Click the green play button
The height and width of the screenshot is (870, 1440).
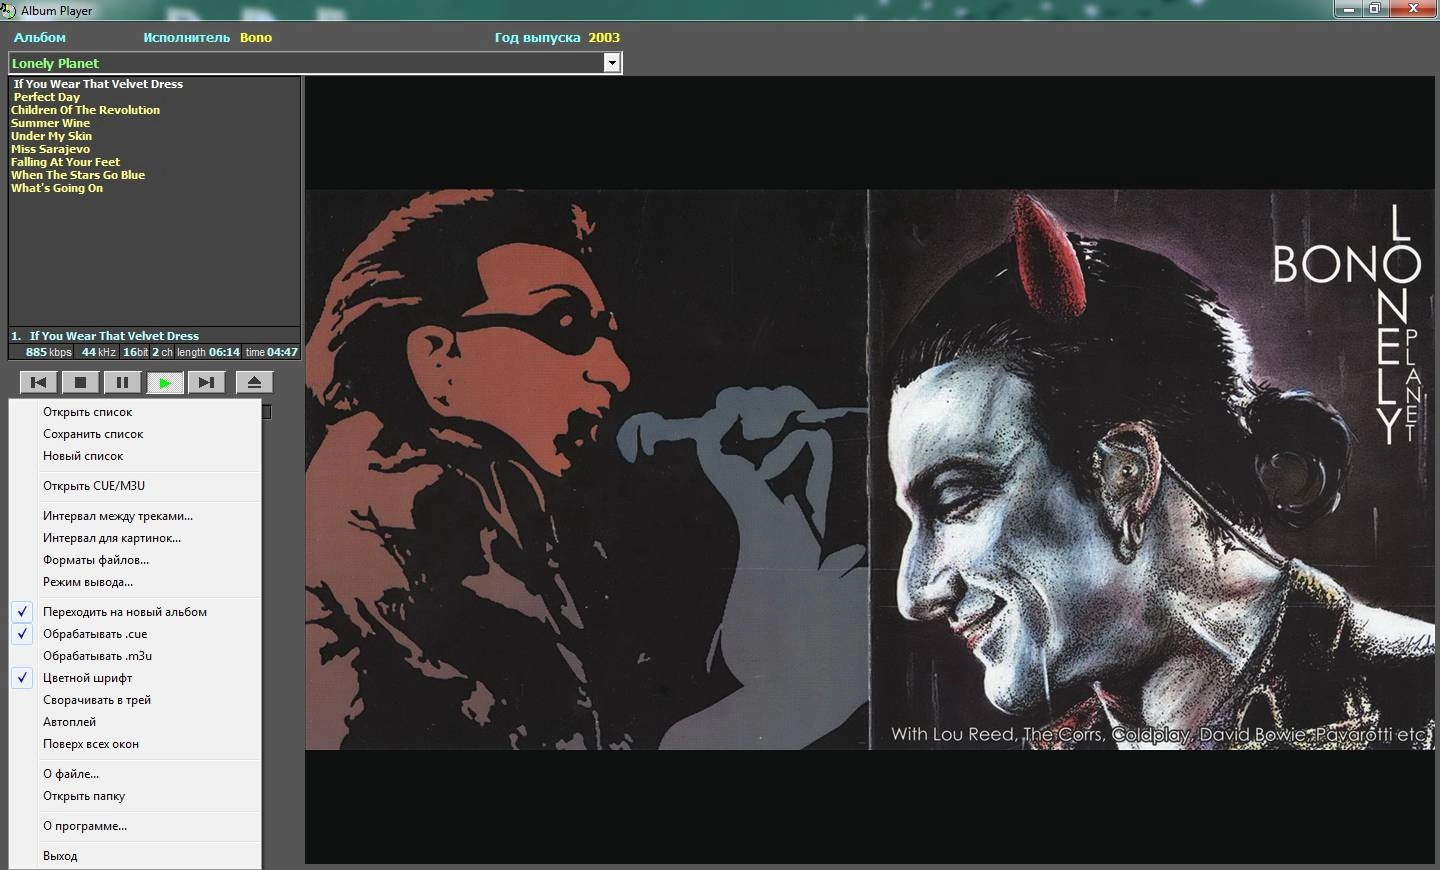164,382
